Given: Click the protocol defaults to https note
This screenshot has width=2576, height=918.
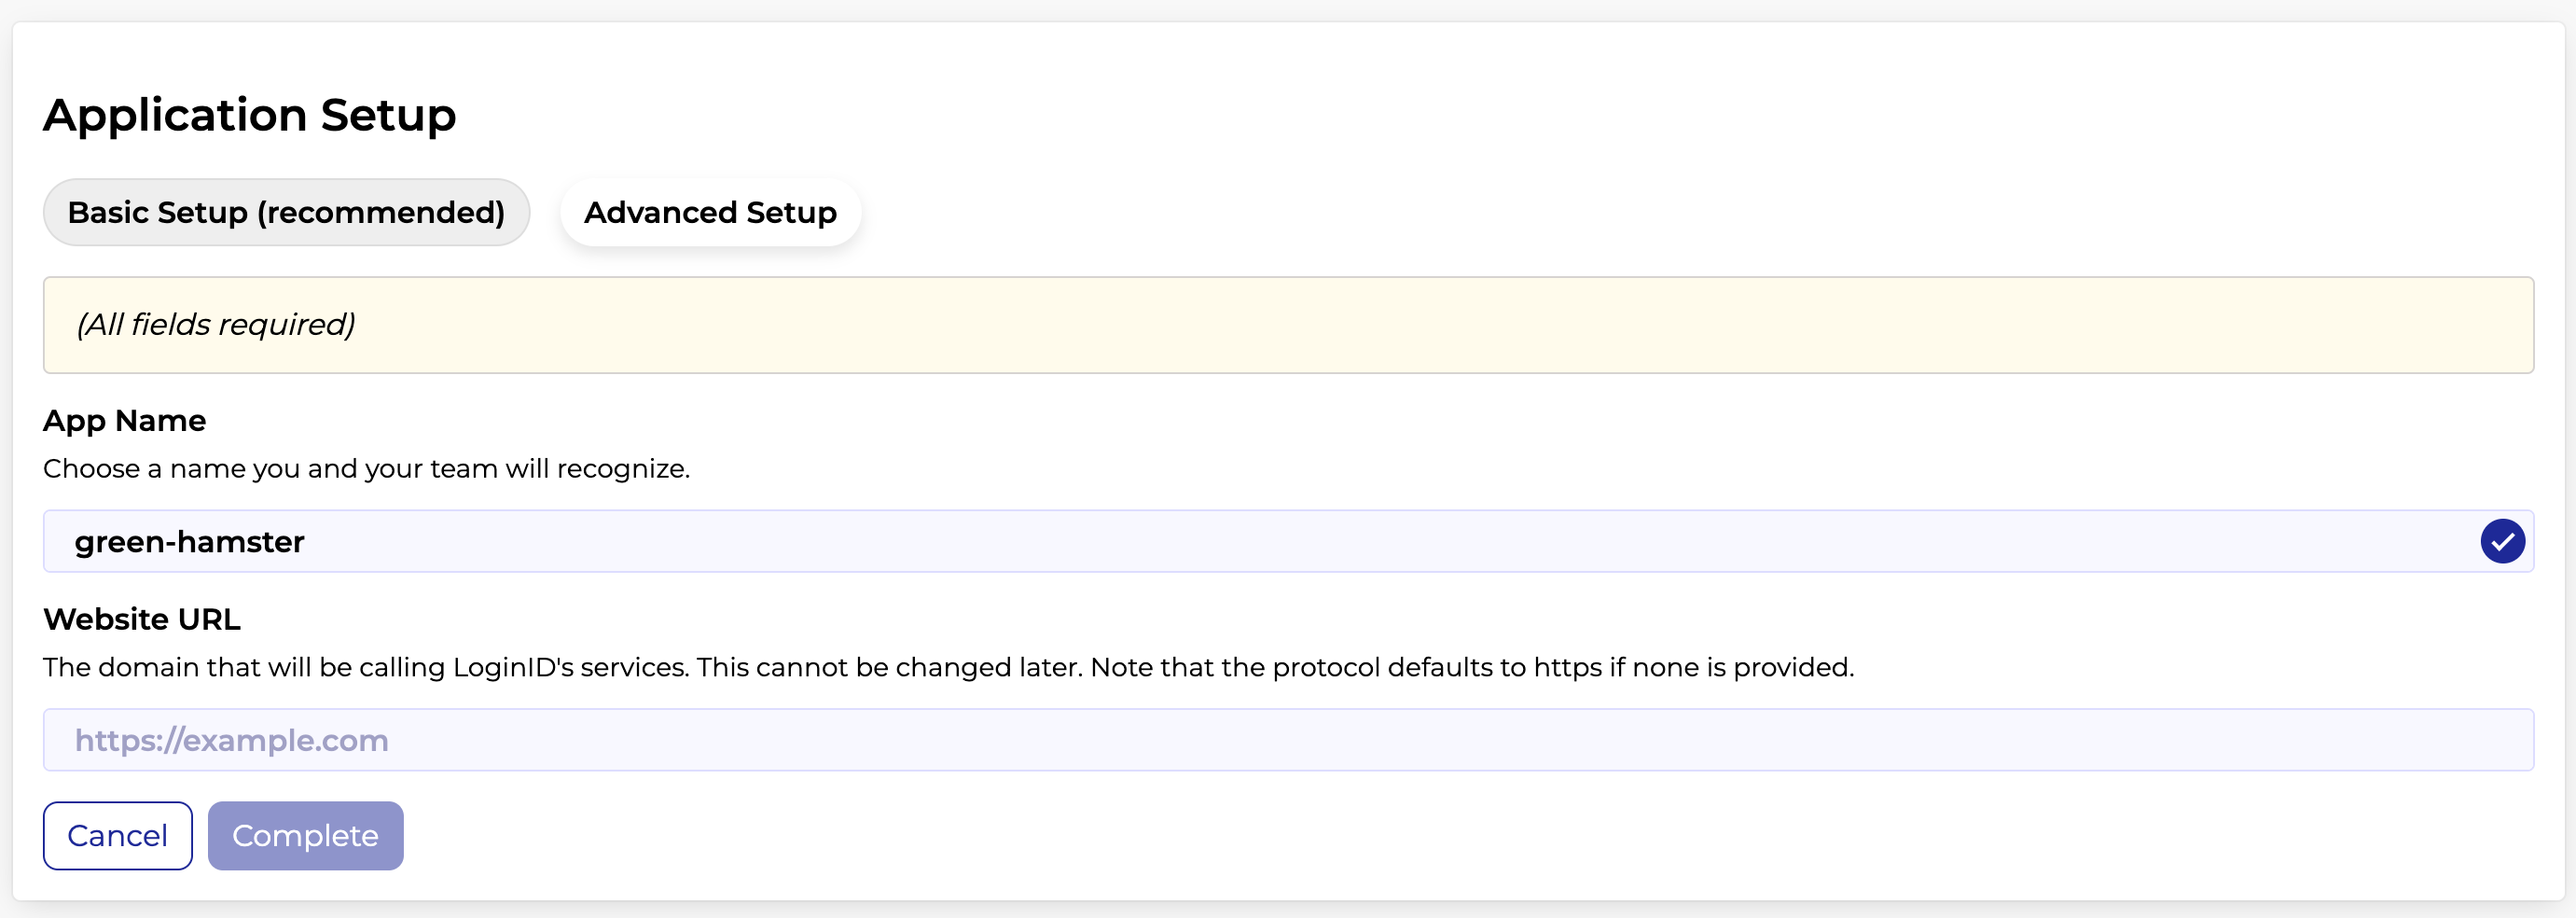Looking at the screenshot, I should click(x=1472, y=667).
